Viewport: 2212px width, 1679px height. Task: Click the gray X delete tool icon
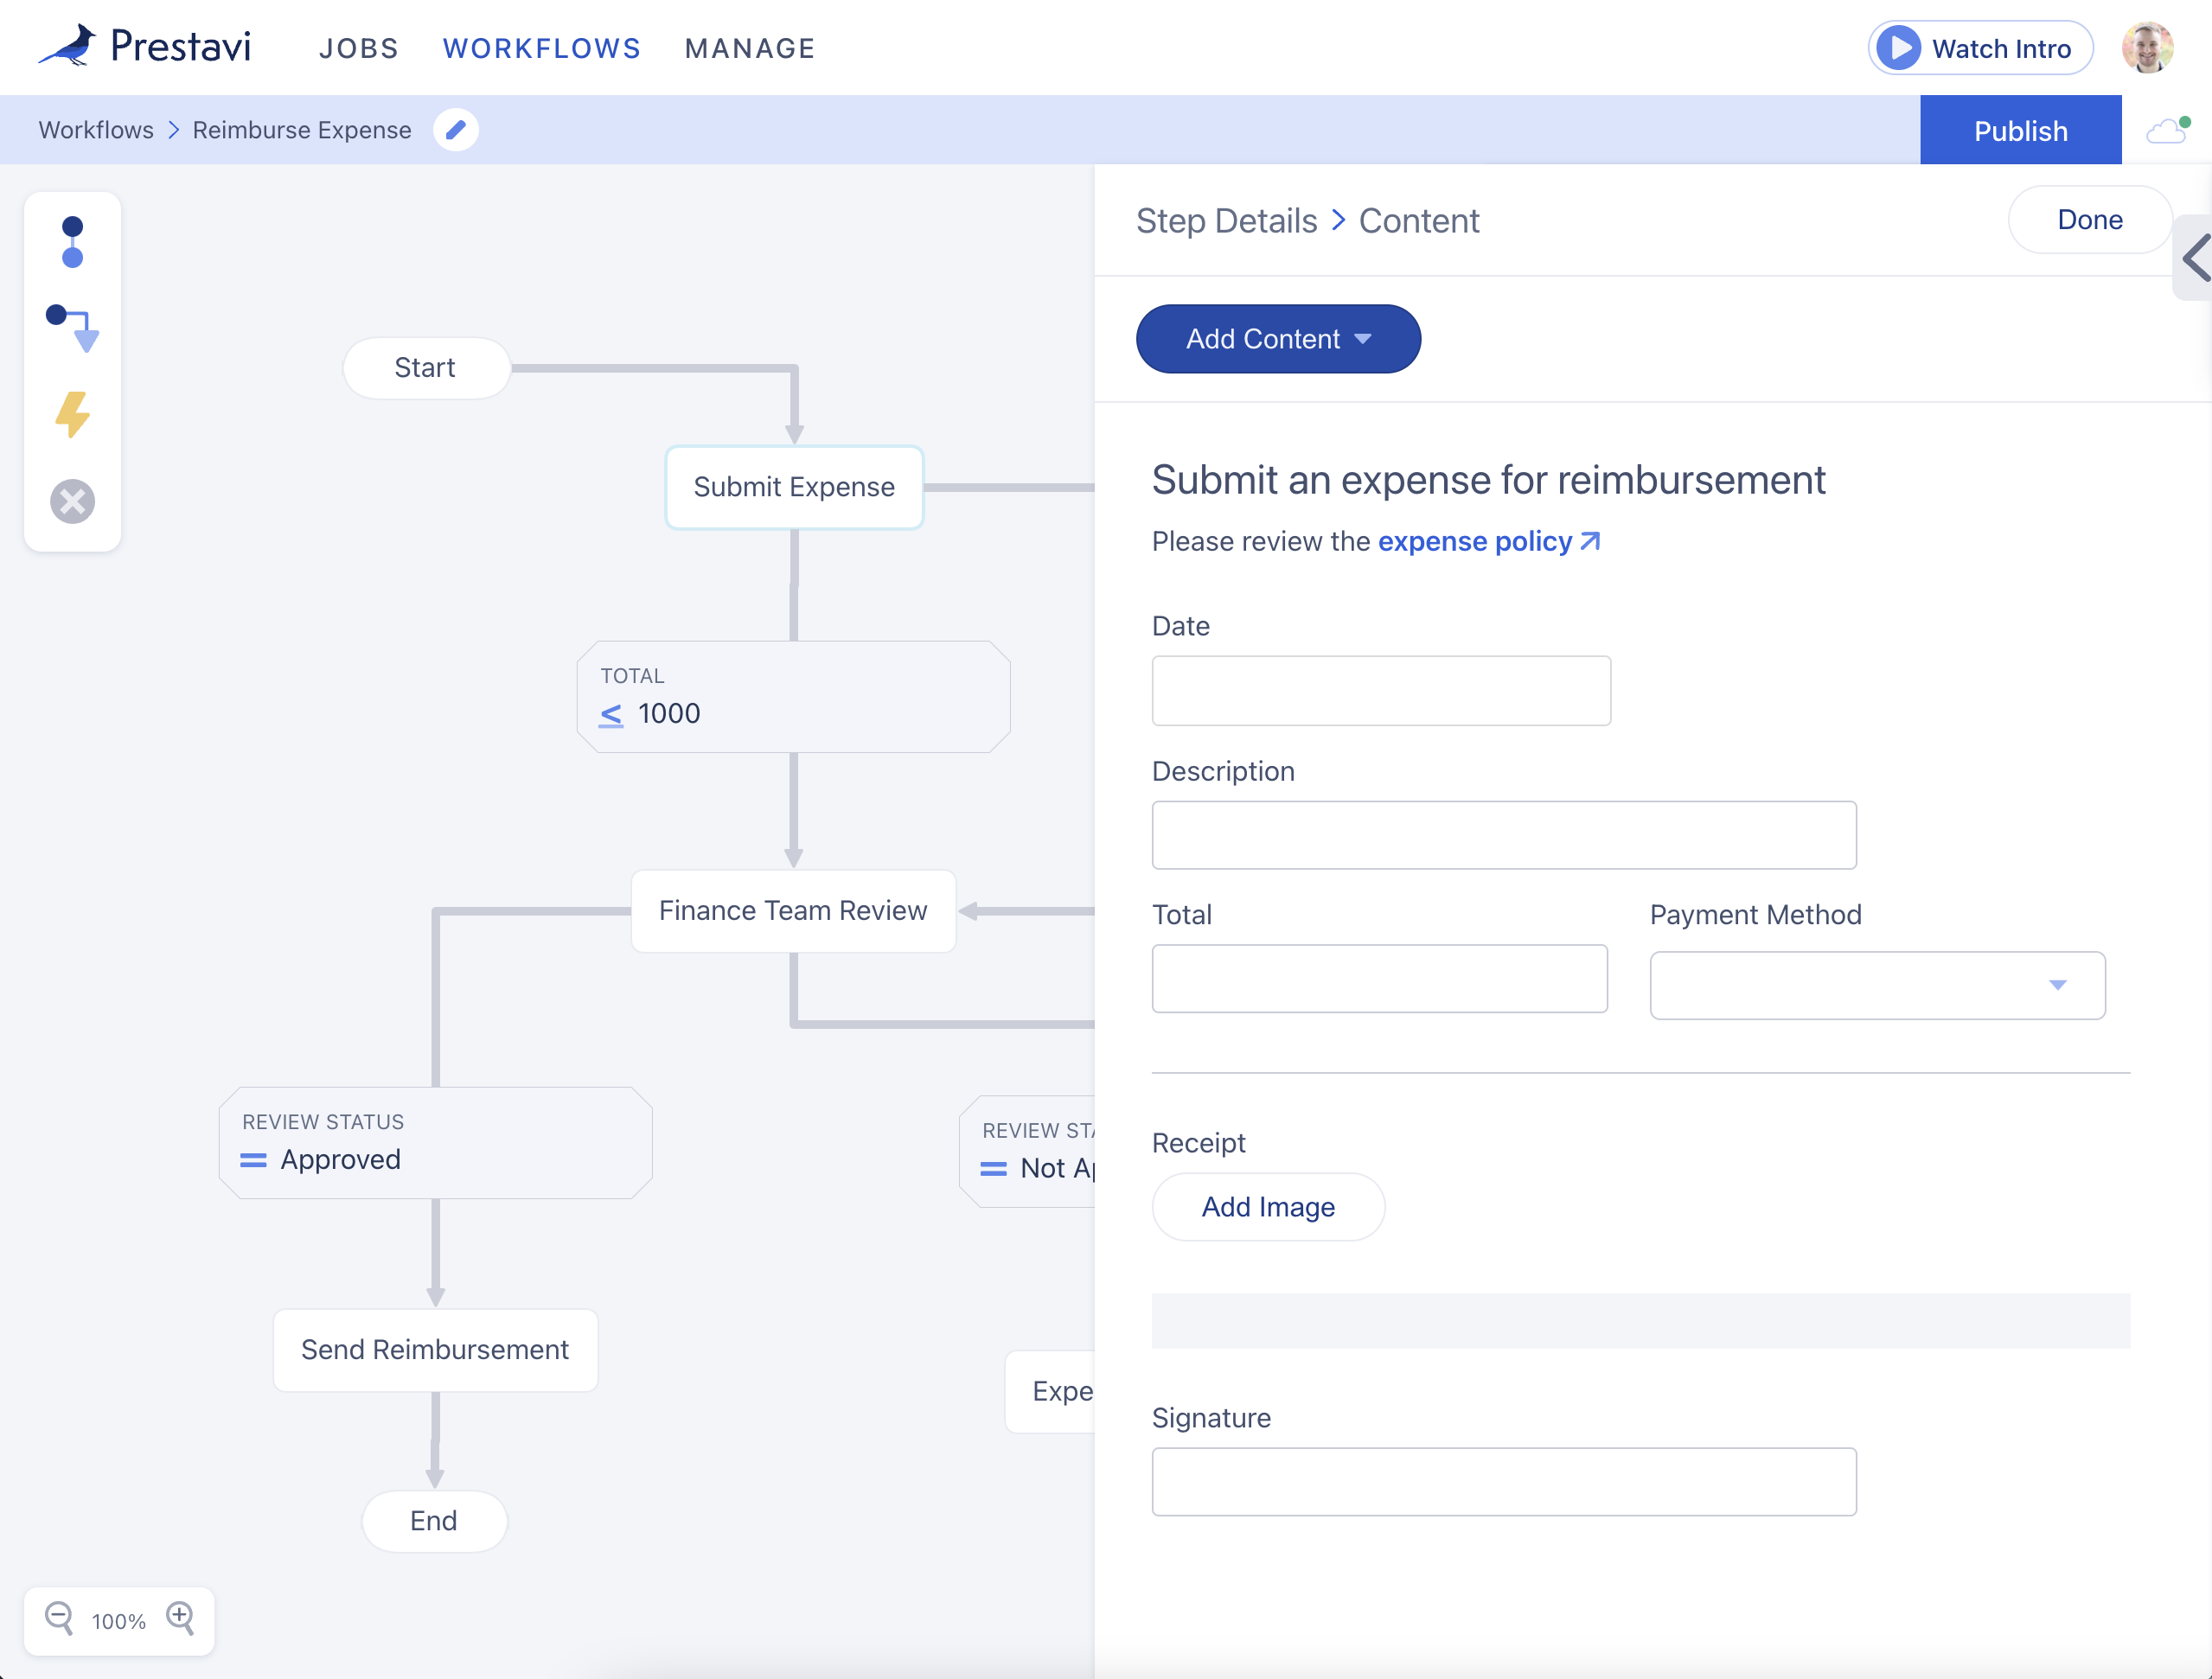point(72,501)
